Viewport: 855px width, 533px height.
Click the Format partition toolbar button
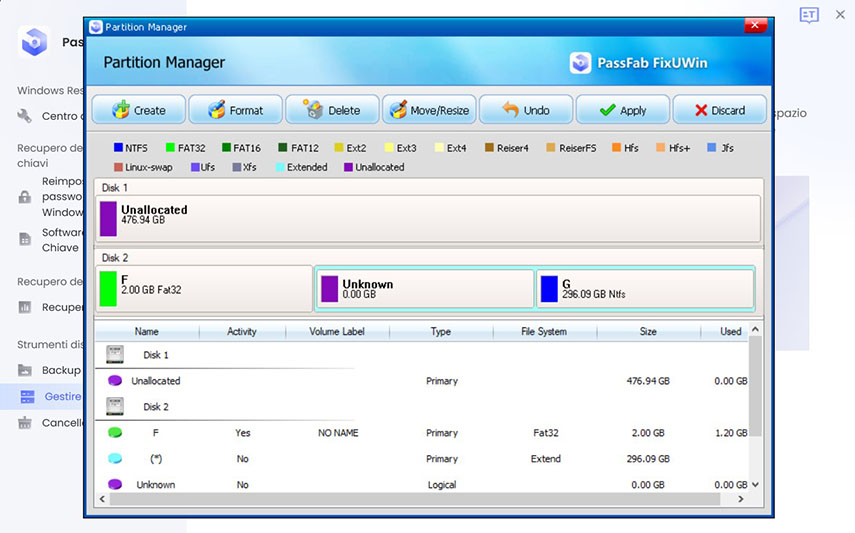click(235, 110)
